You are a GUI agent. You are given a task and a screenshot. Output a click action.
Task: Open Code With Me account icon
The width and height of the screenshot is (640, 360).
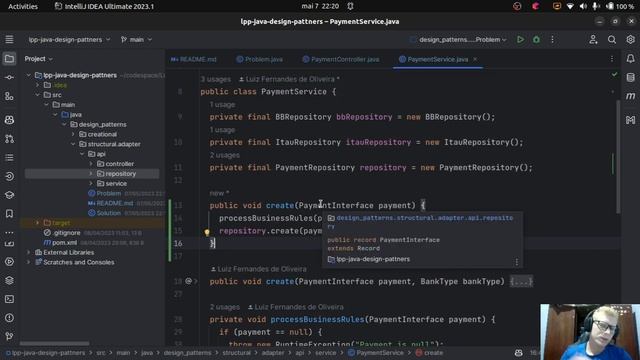tap(593, 40)
